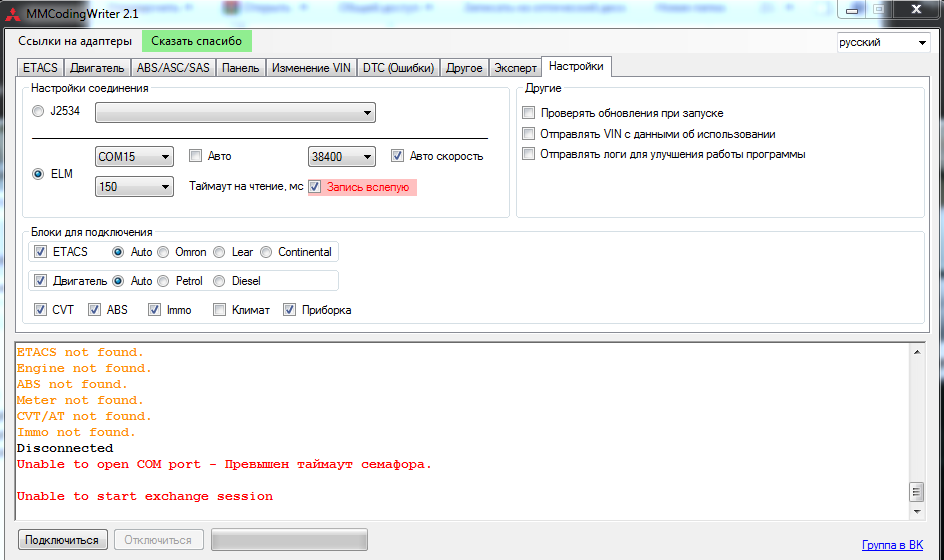Select Двигатель Auto radio button
Viewport: 944px width, 560px height.
click(118, 281)
